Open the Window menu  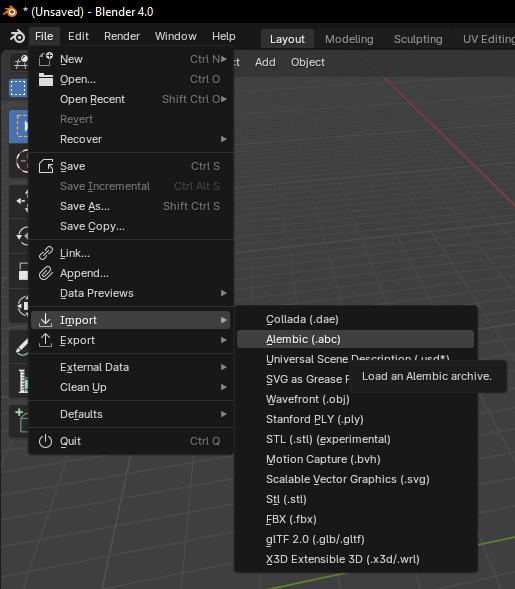(x=175, y=36)
